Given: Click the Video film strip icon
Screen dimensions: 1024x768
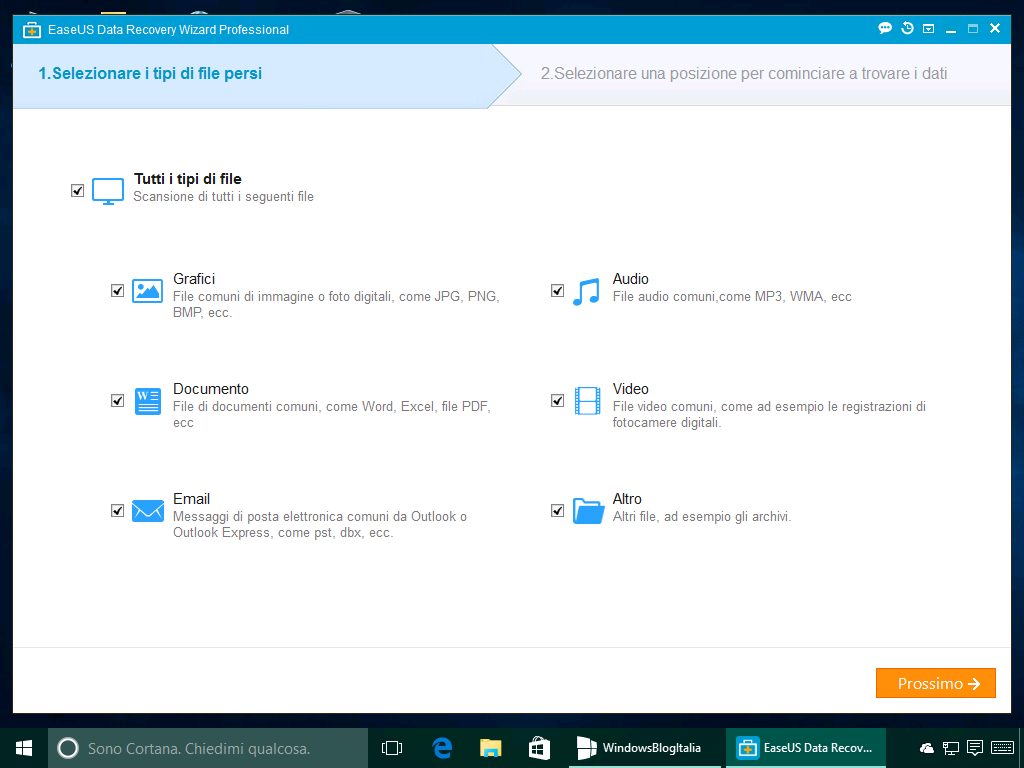Looking at the screenshot, I should coord(587,401).
